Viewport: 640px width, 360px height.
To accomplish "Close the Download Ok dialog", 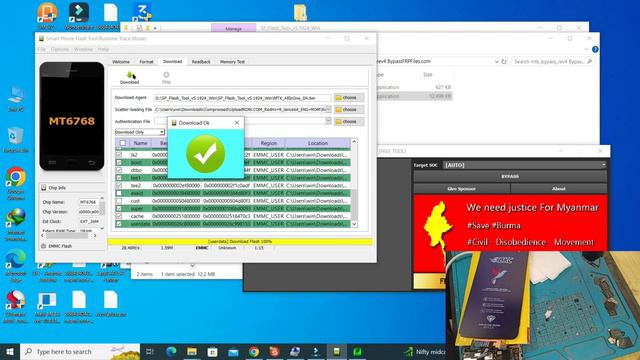I will tap(237, 122).
